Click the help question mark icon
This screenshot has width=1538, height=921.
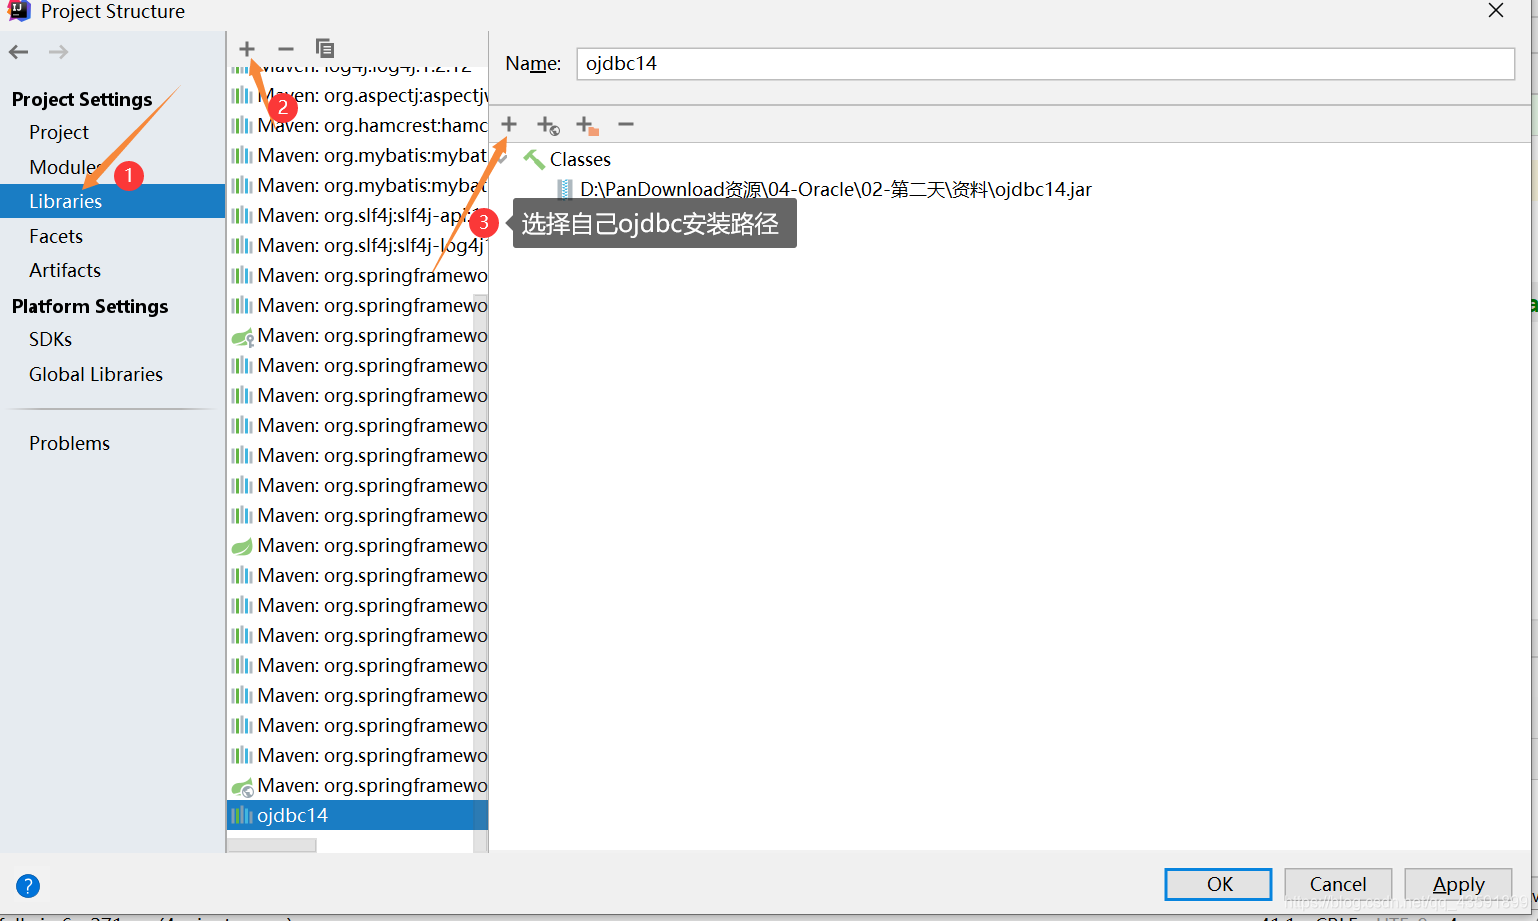(28, 886)
